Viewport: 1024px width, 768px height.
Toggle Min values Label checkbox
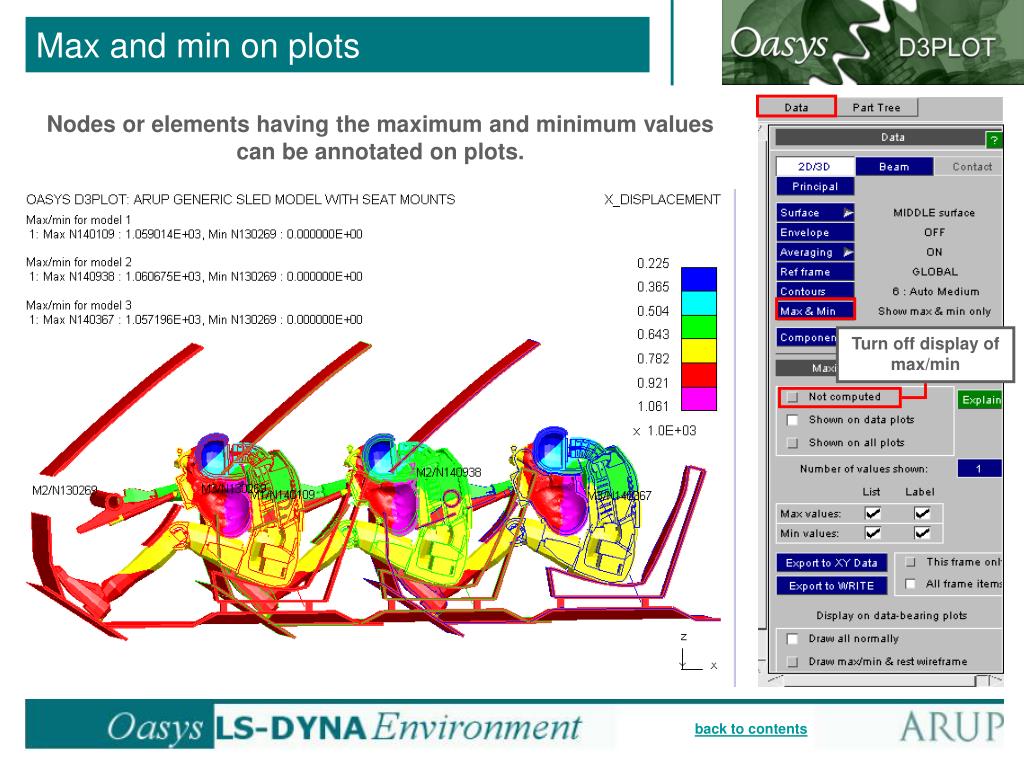click(921, 533)
